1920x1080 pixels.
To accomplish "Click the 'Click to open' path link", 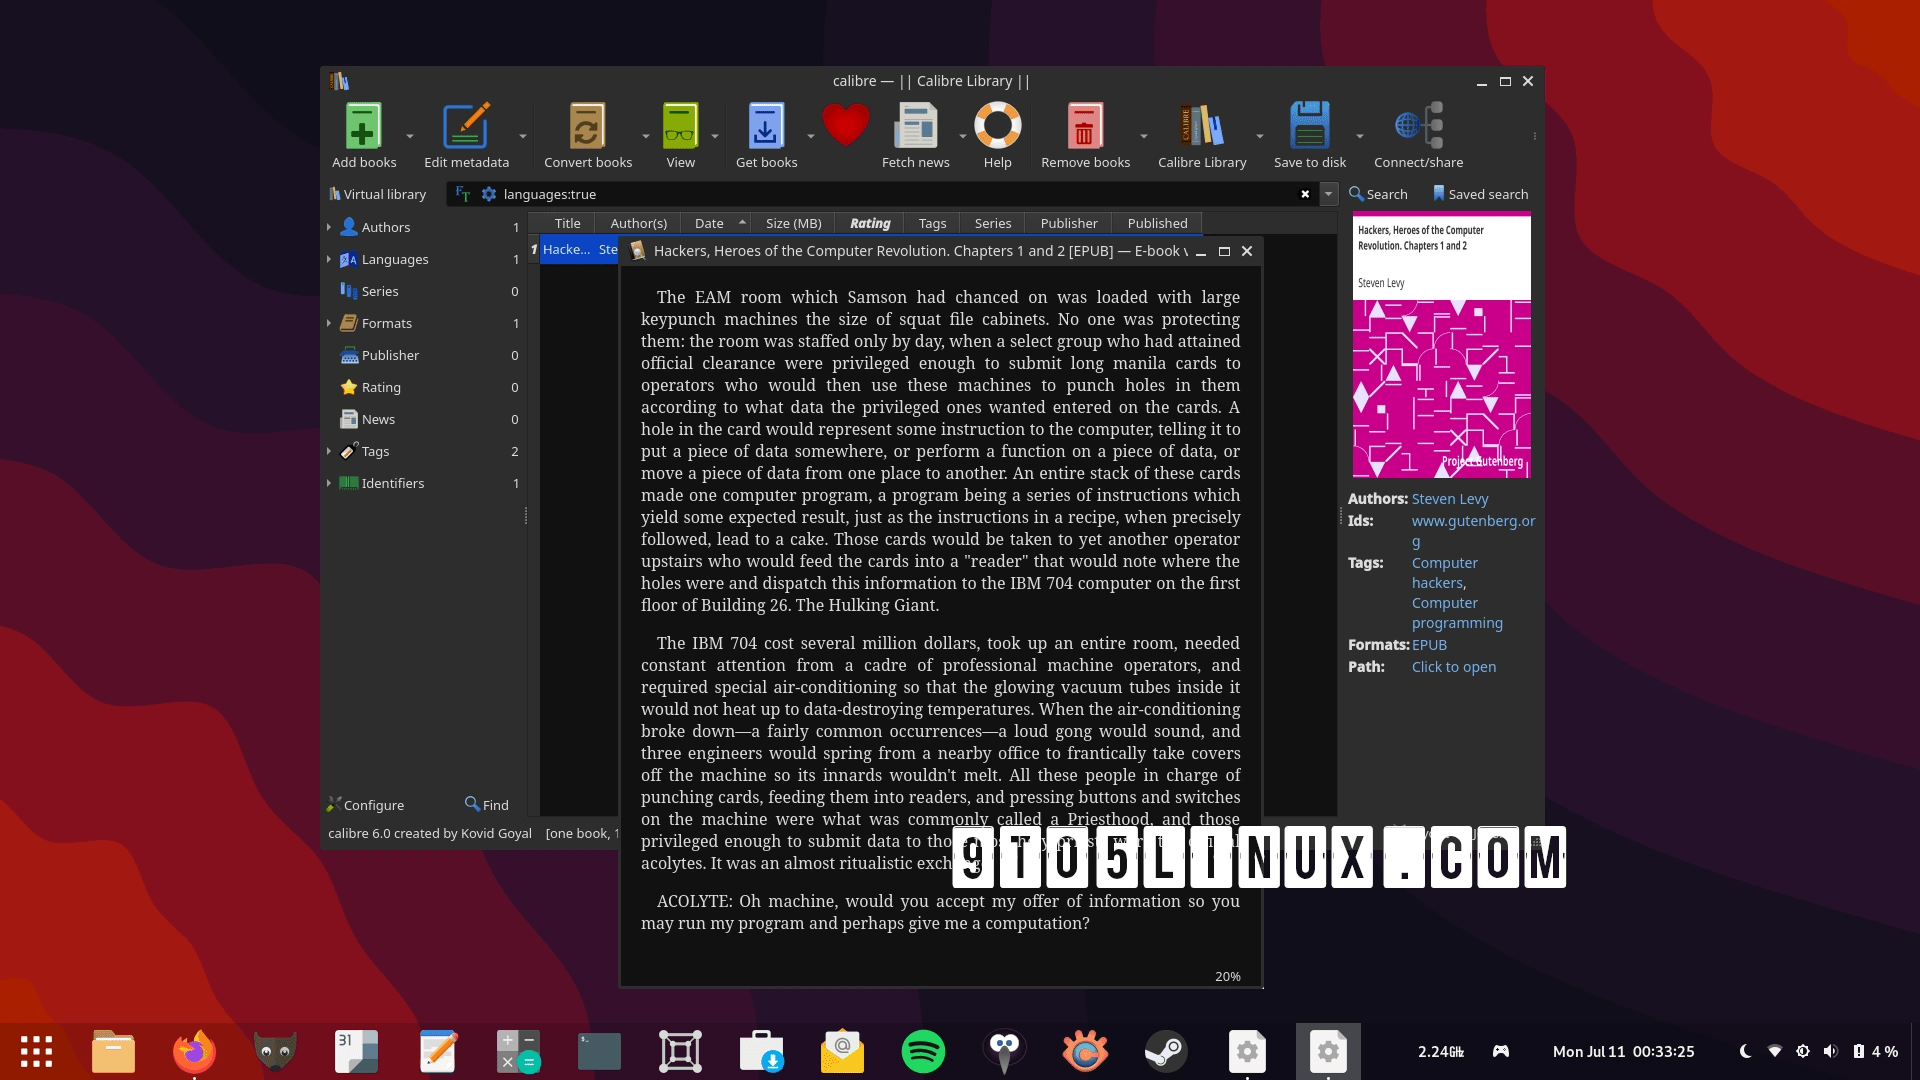I will [x=1453, y=667].
